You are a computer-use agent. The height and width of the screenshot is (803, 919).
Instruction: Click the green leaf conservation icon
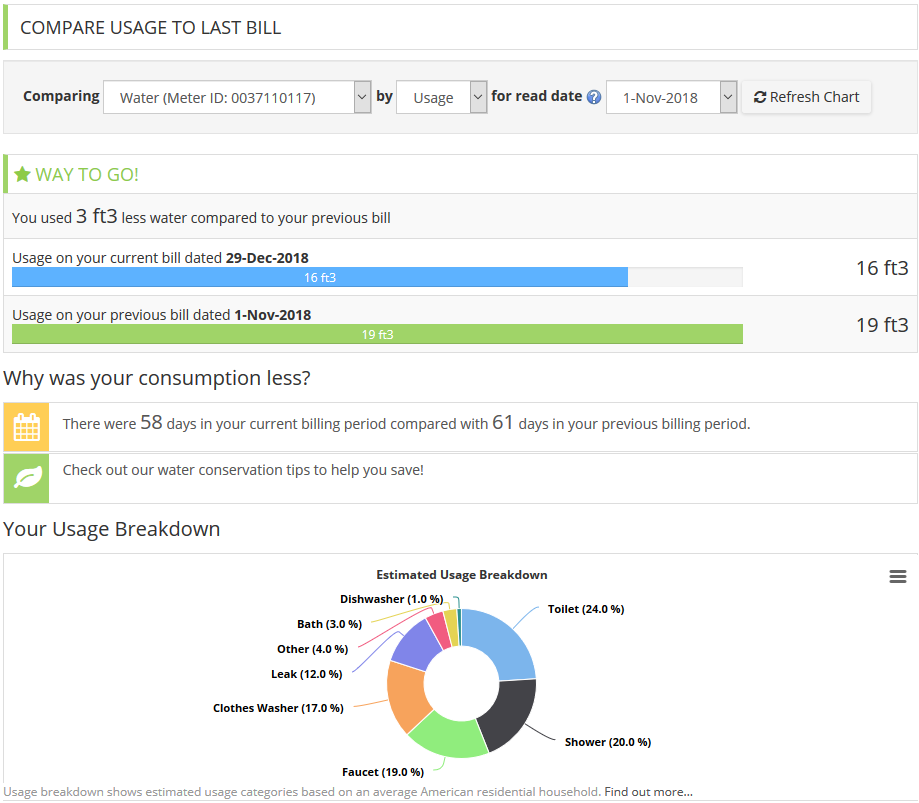(27, 478)
